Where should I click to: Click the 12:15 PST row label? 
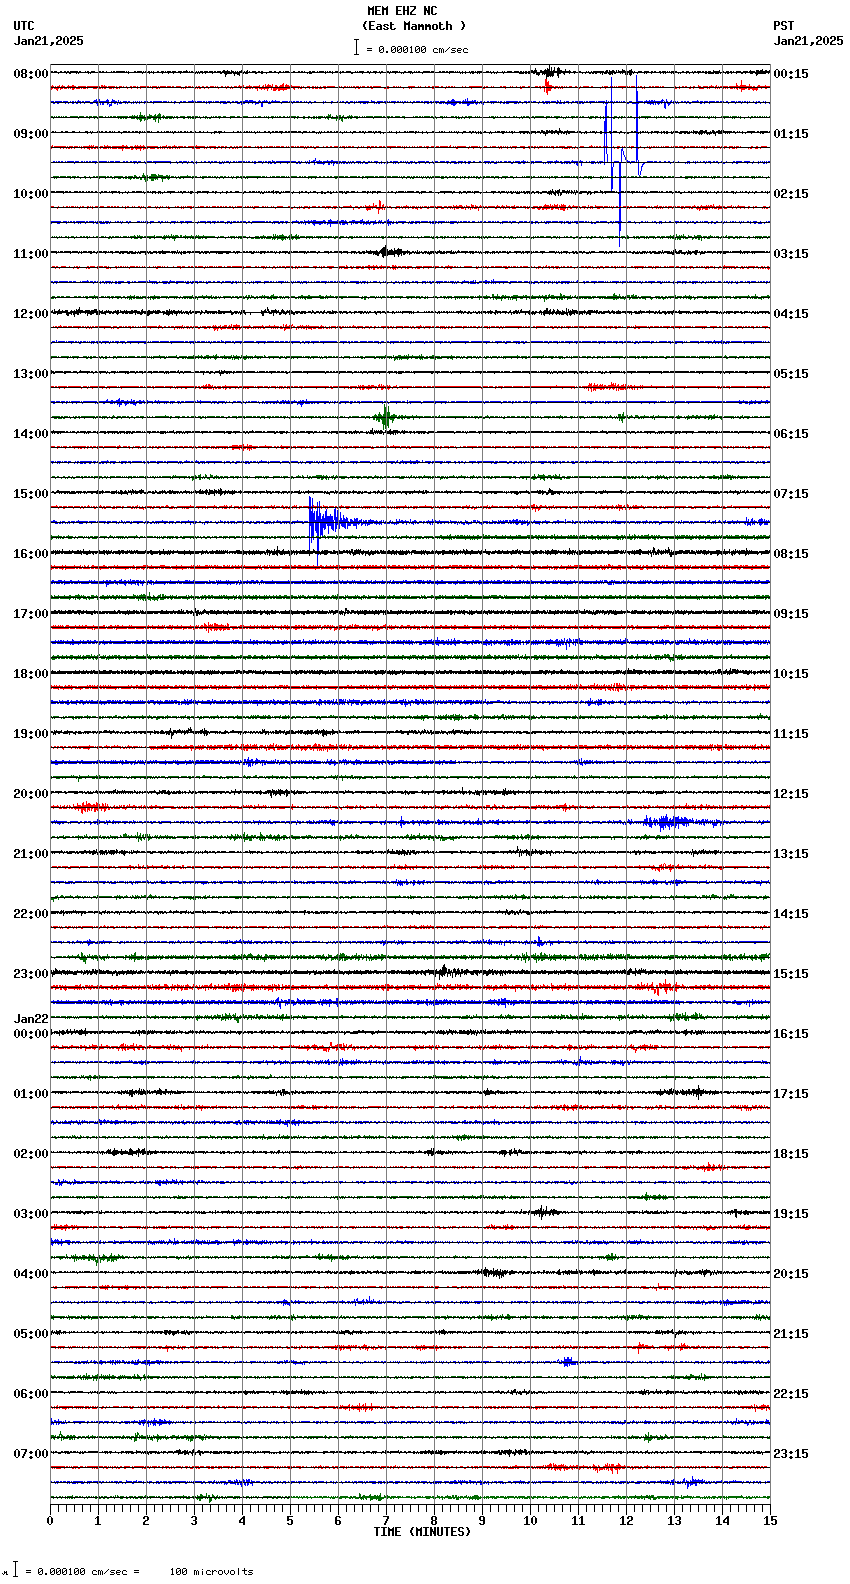[791, 794]
